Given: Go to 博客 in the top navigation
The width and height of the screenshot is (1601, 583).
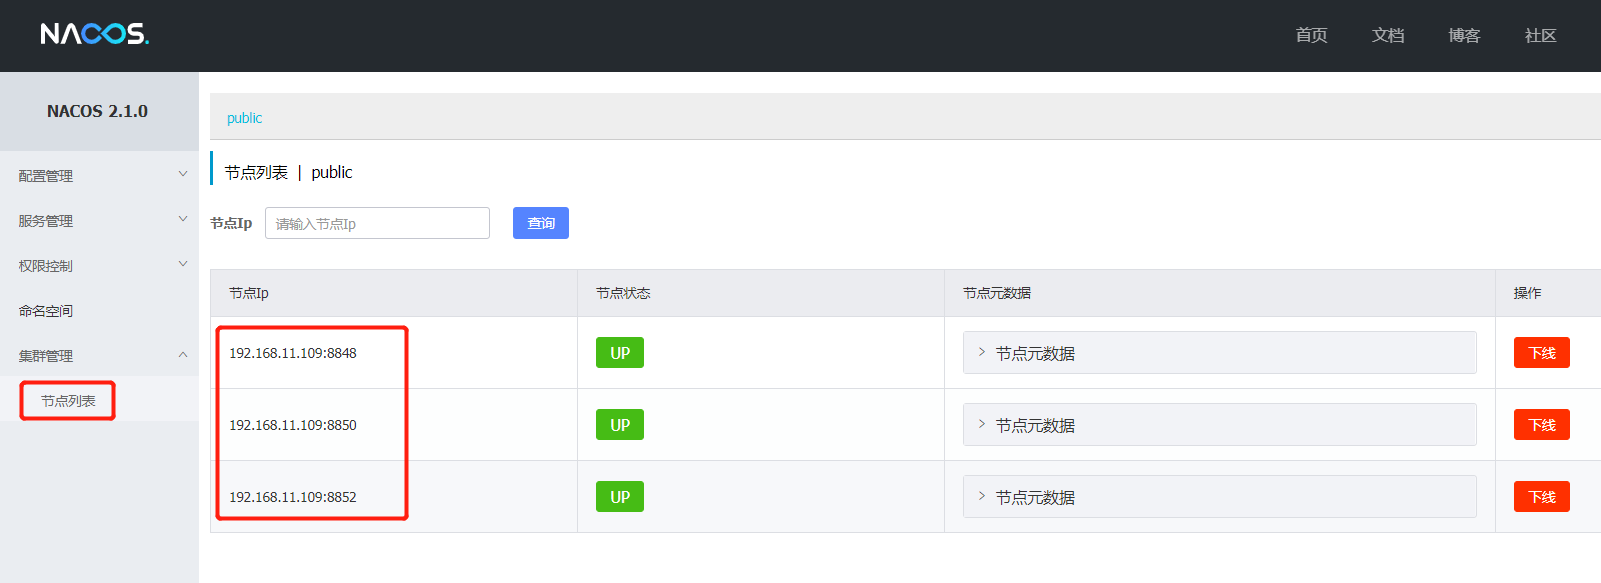Looking at the screenshot, I should pyautogui.click(x=1464, y=35).
